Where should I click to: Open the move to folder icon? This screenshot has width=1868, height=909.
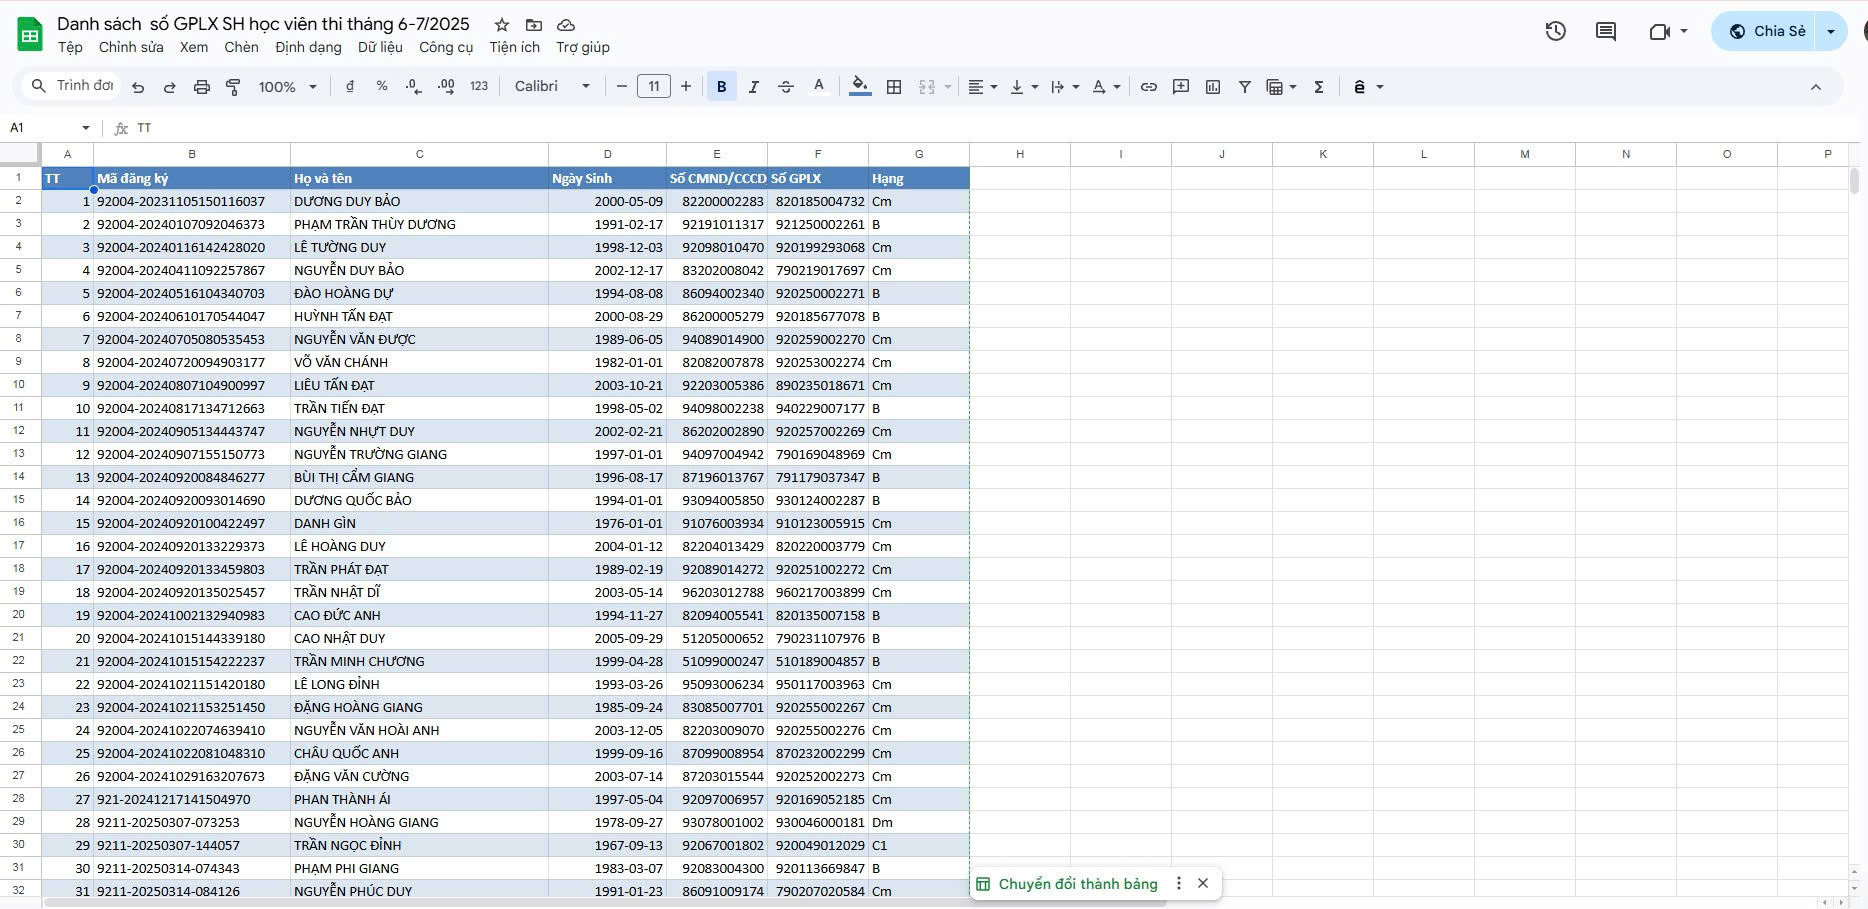(534, 25)
